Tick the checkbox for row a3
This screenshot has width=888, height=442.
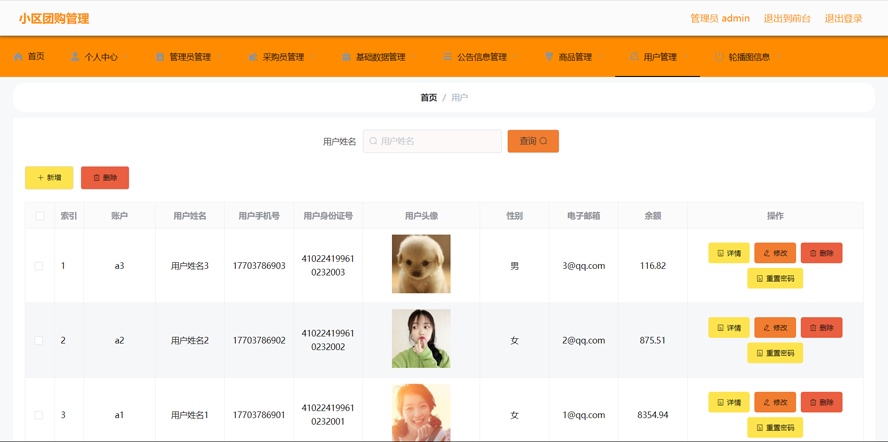tap(39, 266)
